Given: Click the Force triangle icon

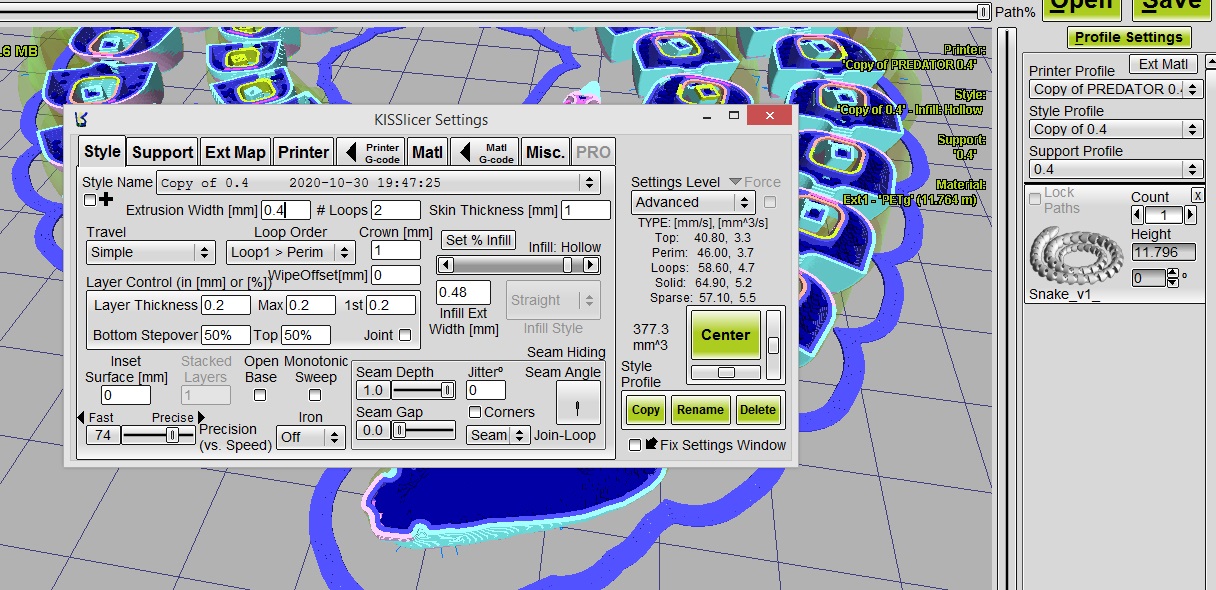Looking at the screenshot, I should 735,182.
